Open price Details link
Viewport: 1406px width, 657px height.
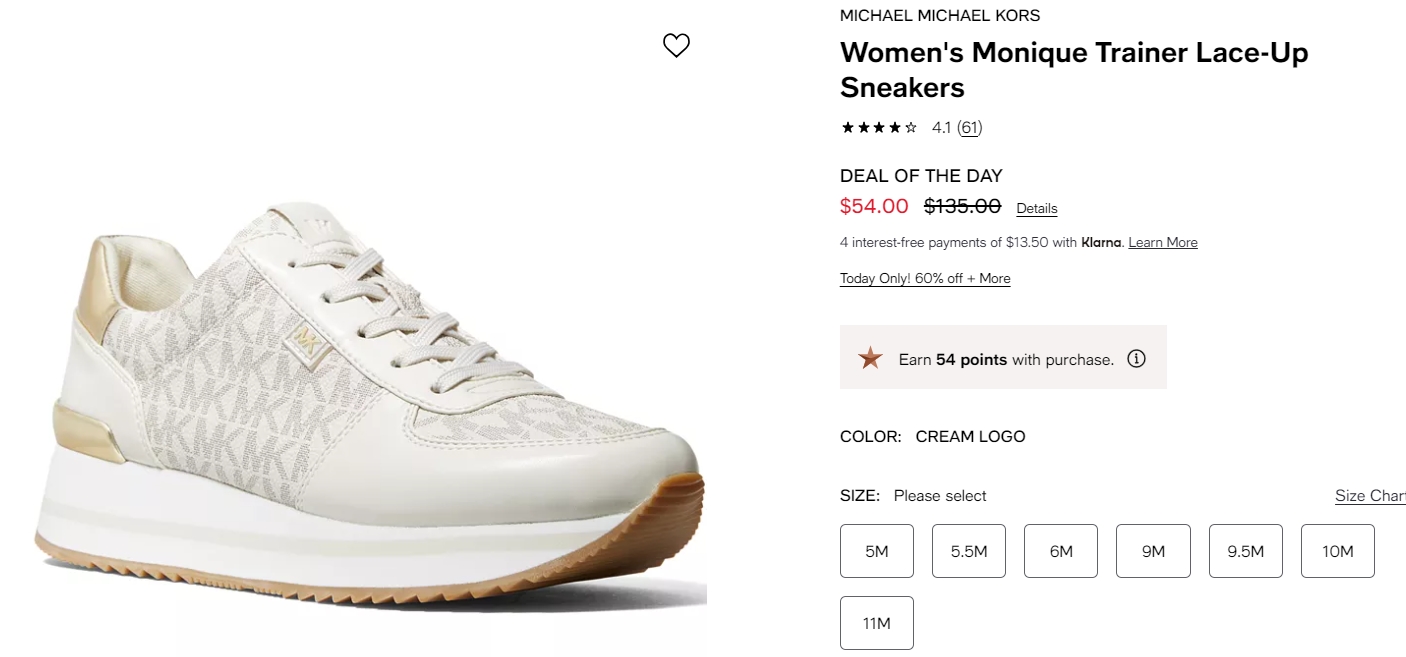pyautogui.click(x=1037, y=208)
